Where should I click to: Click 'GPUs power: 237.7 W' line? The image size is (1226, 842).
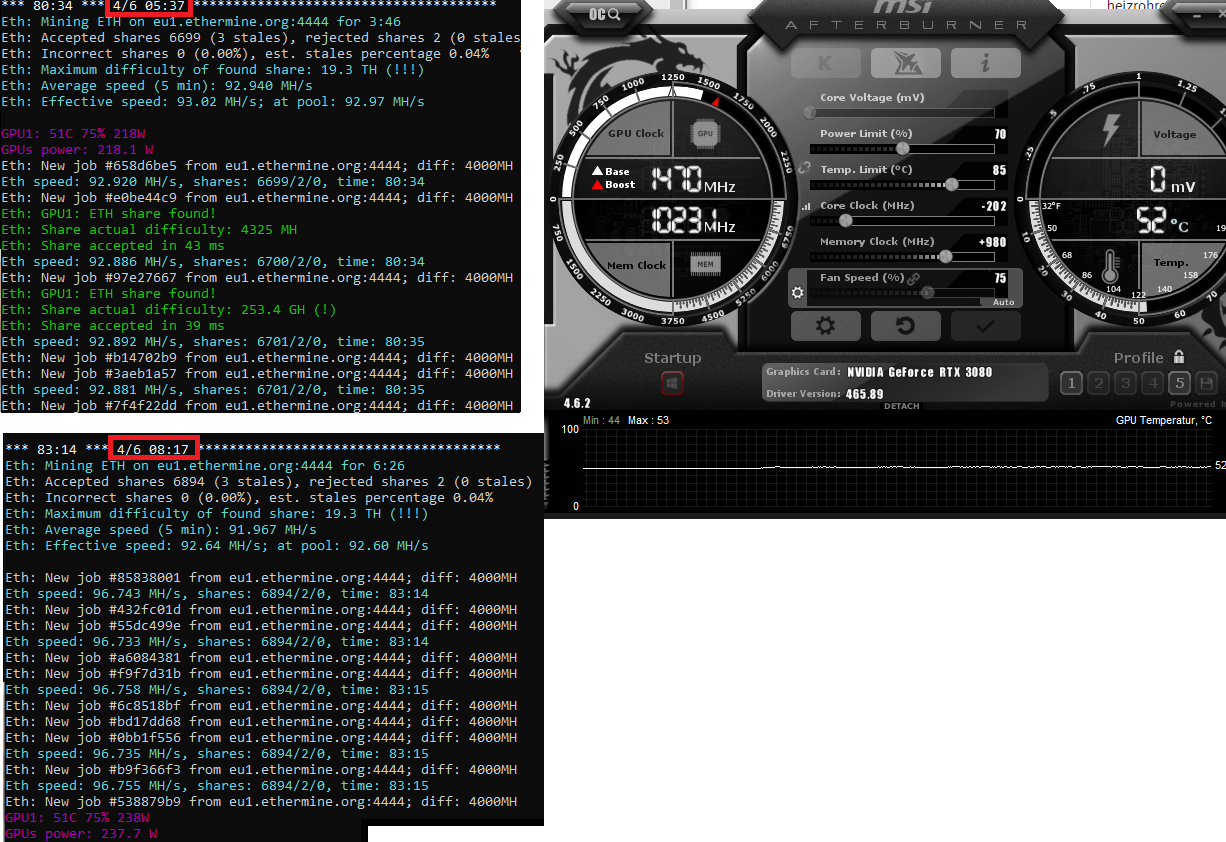81,833
